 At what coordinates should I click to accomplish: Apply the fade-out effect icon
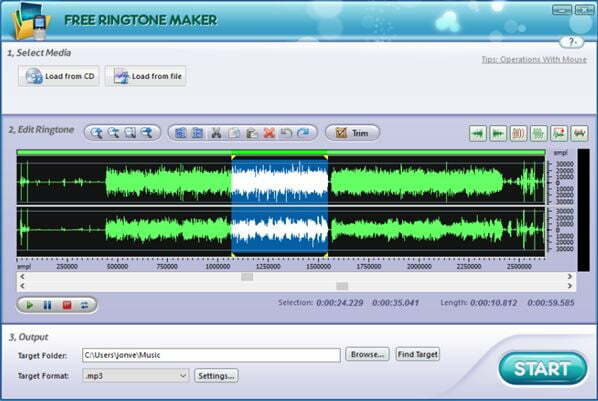(x=498, y=134)
